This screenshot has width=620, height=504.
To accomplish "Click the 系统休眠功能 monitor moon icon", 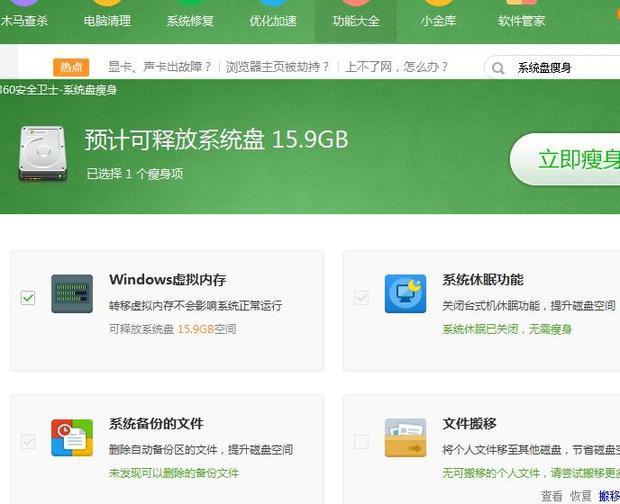I will [x=406, y=294].
